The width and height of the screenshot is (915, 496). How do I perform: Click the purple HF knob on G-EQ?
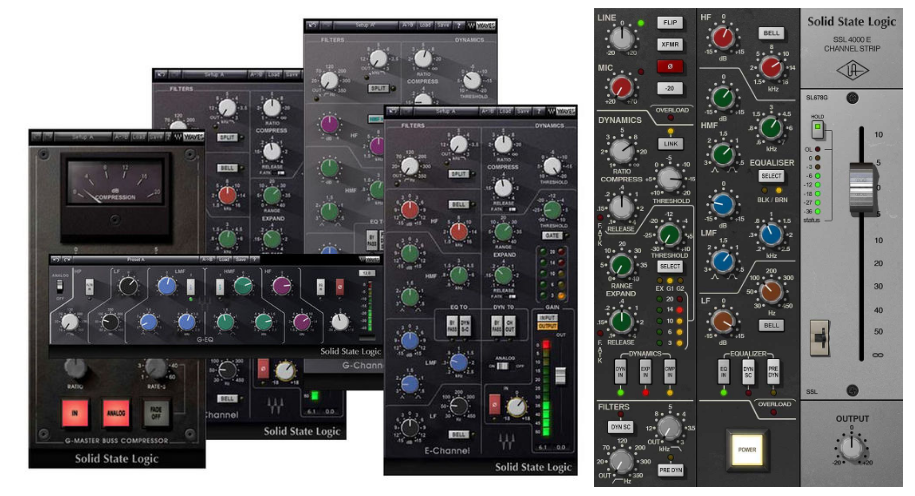[282, 285]
